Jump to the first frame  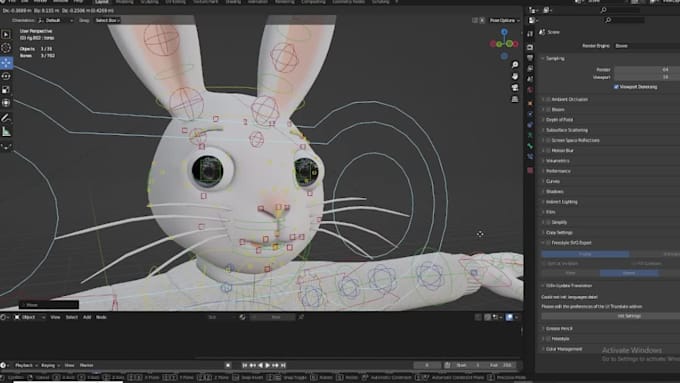click(x=245, y=365)
